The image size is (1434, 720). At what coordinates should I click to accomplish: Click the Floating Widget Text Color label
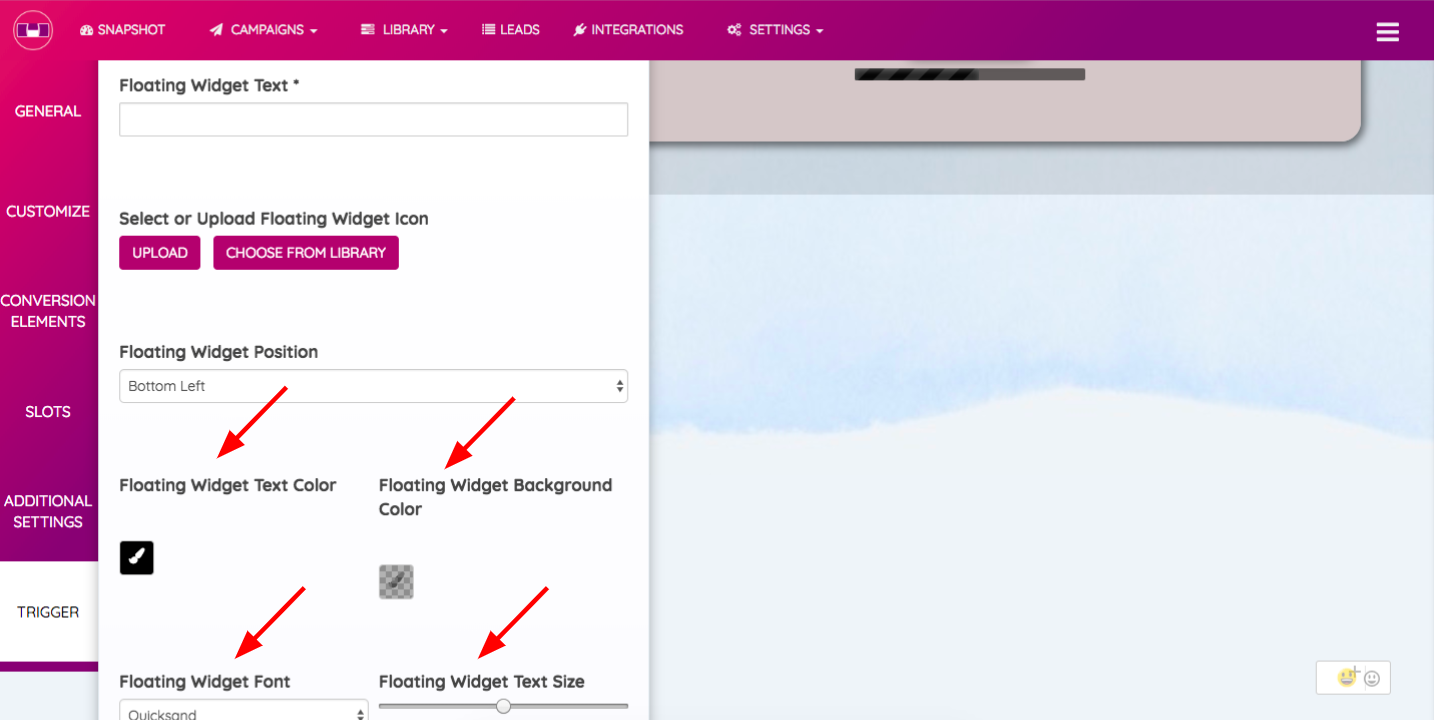(x=228, y=485)
